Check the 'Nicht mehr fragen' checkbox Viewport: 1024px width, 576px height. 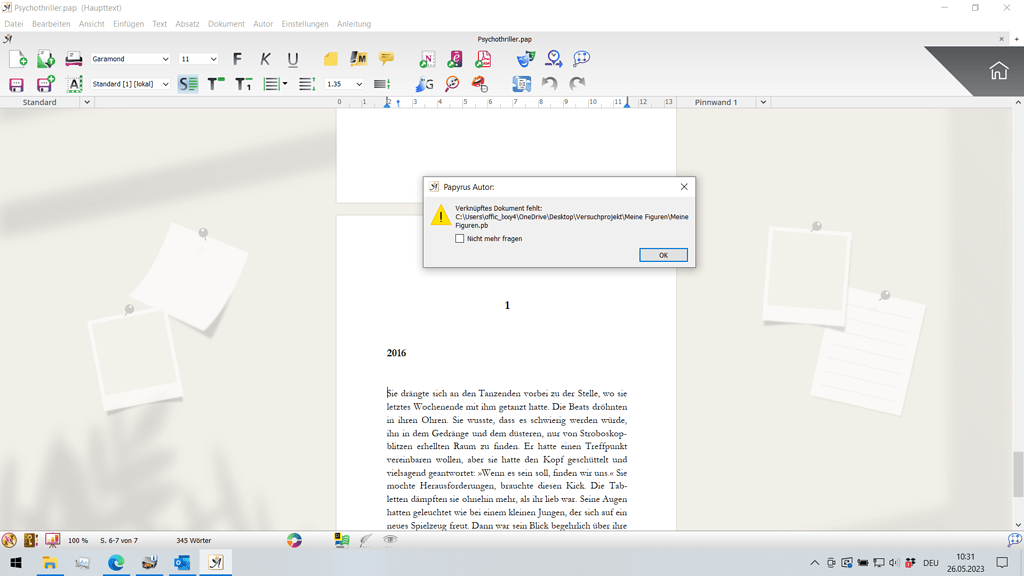click(x=460, y=239)
